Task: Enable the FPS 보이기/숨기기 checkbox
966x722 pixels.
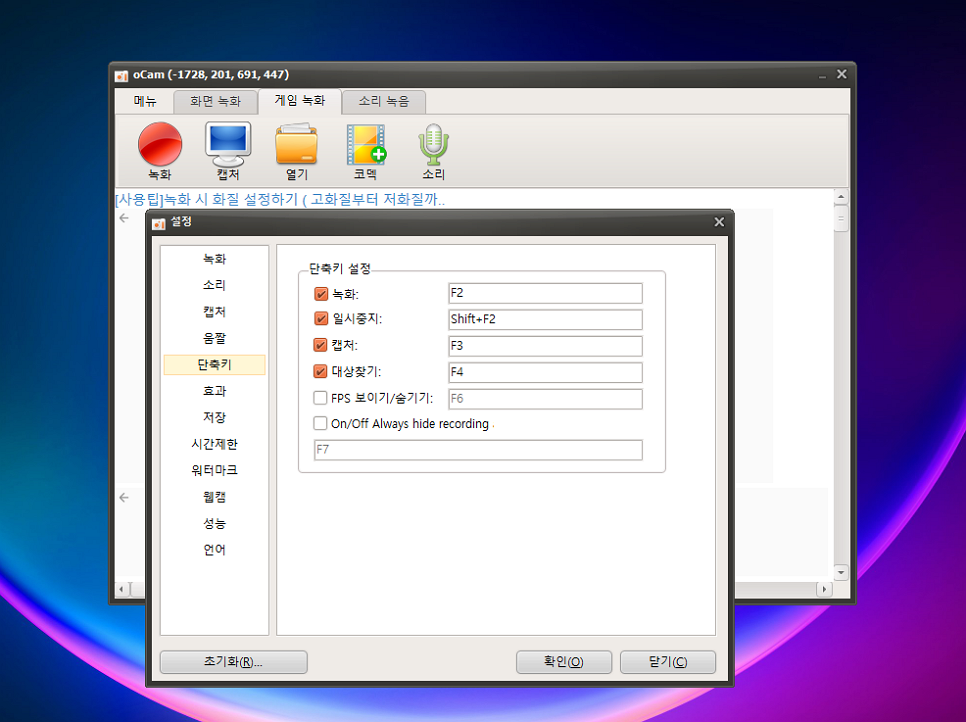Action: point(320,398)
